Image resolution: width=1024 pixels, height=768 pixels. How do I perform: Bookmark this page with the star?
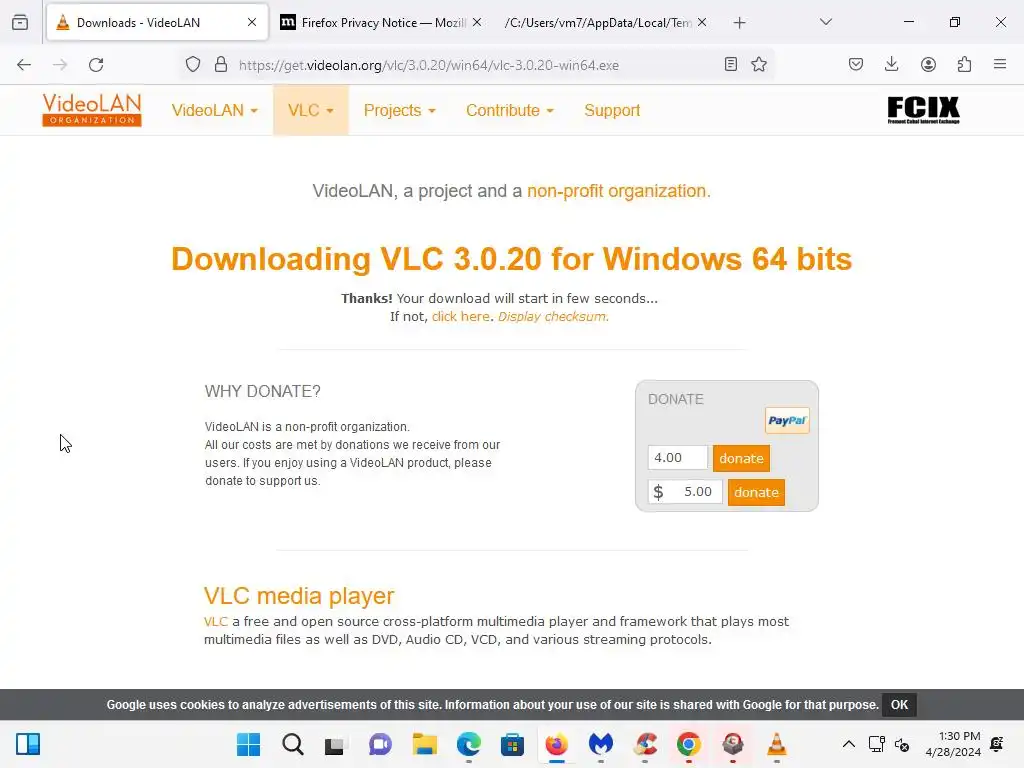click(x=759, y=64)
